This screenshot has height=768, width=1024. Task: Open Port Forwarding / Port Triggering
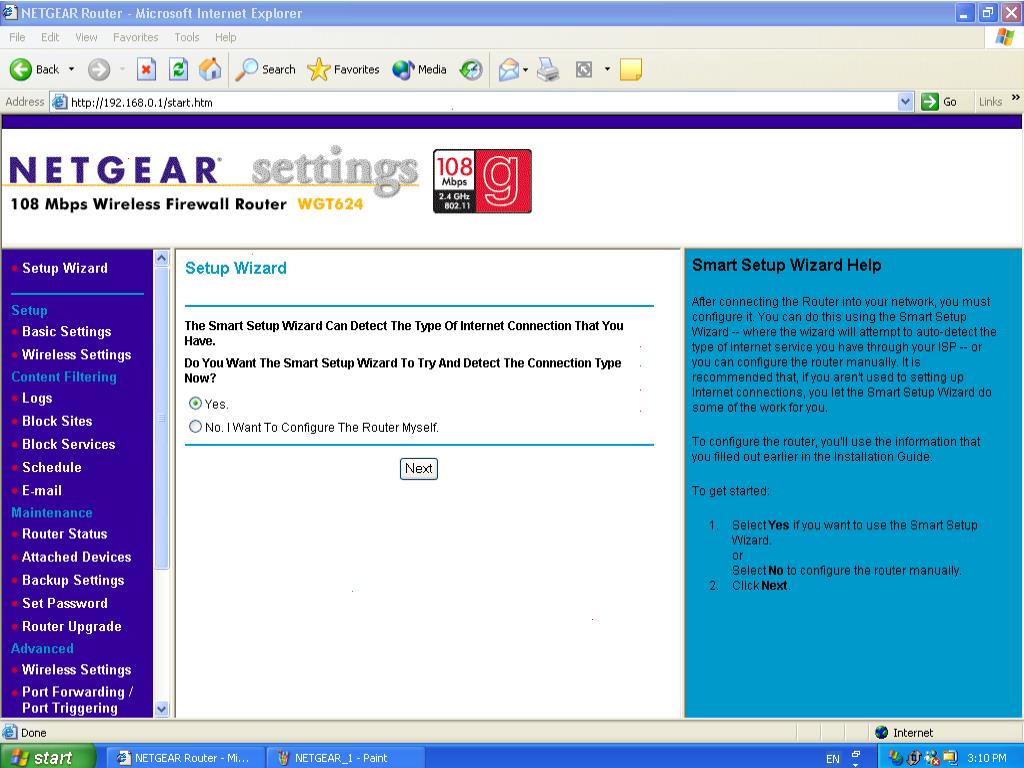77,699
